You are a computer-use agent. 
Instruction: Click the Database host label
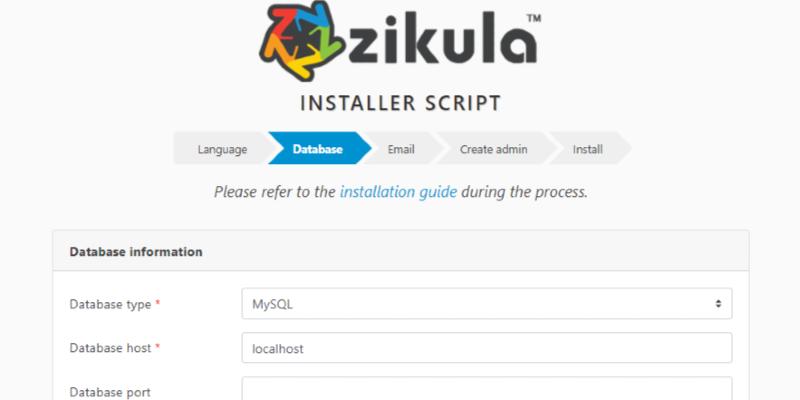110,348
